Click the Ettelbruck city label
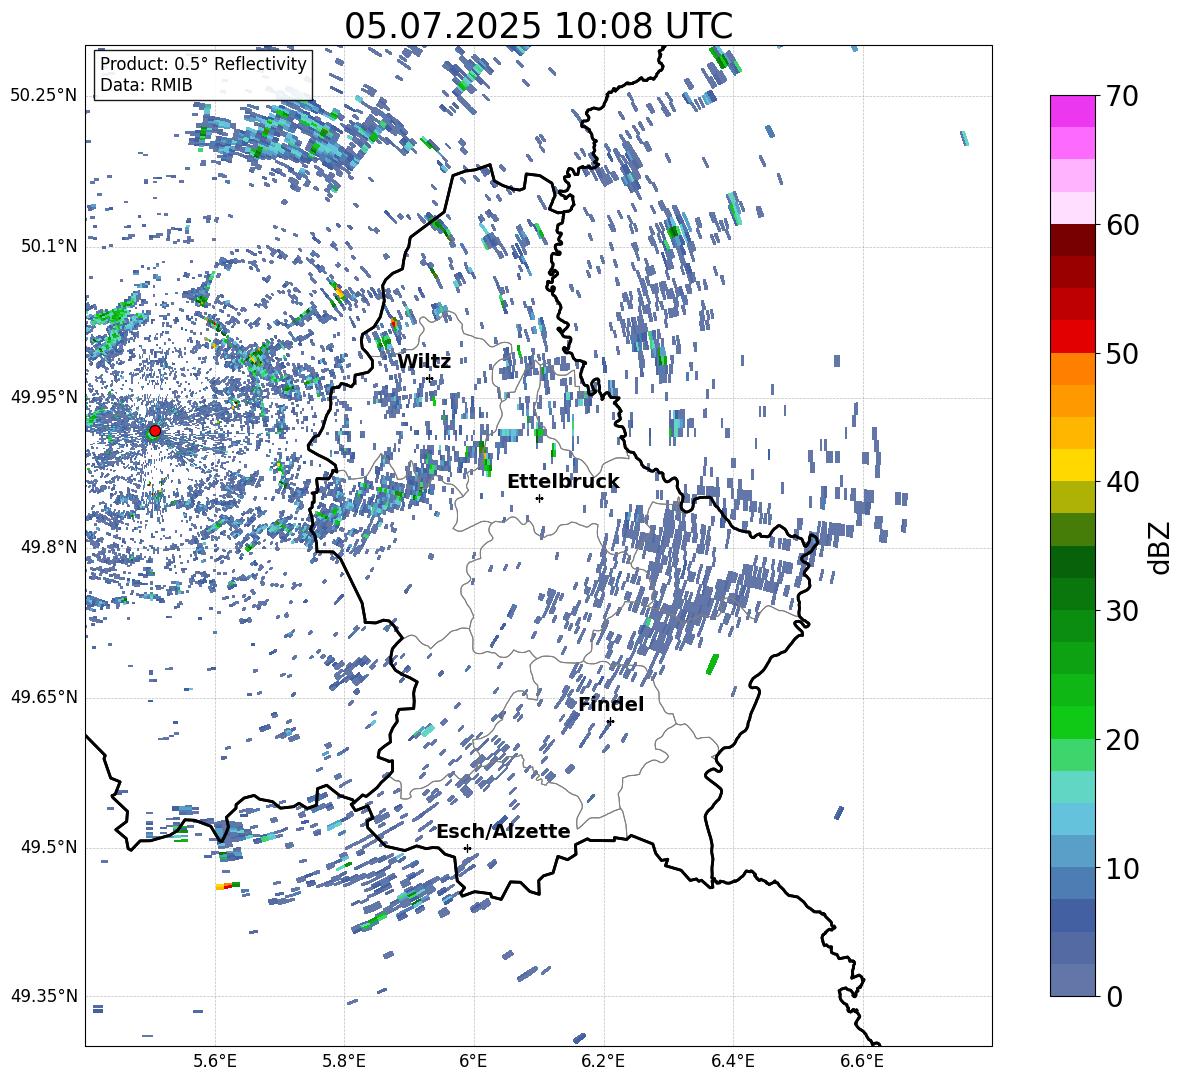This screenshot has width=1184, height=1081. point(563,482)
